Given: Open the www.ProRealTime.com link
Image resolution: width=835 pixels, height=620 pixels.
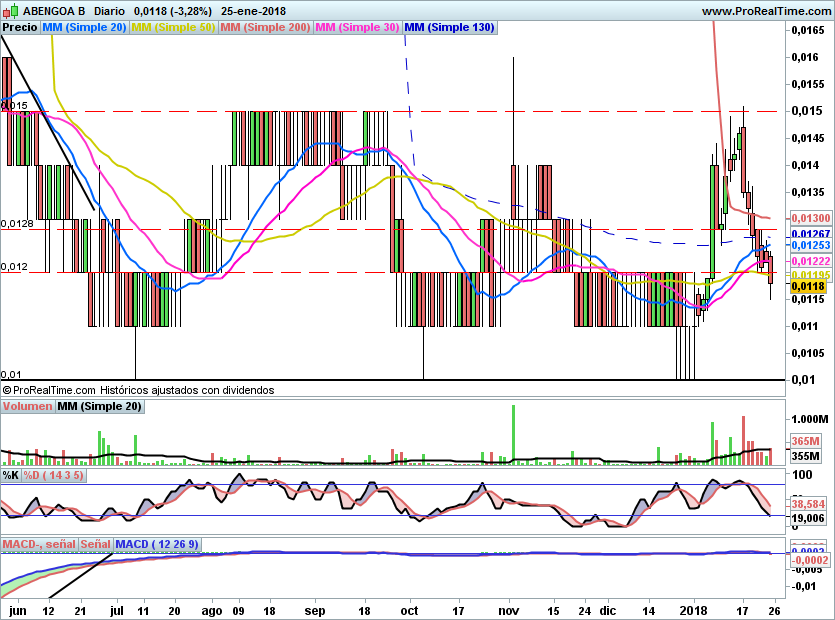Looking at the screenshot, I should [766, 11].
